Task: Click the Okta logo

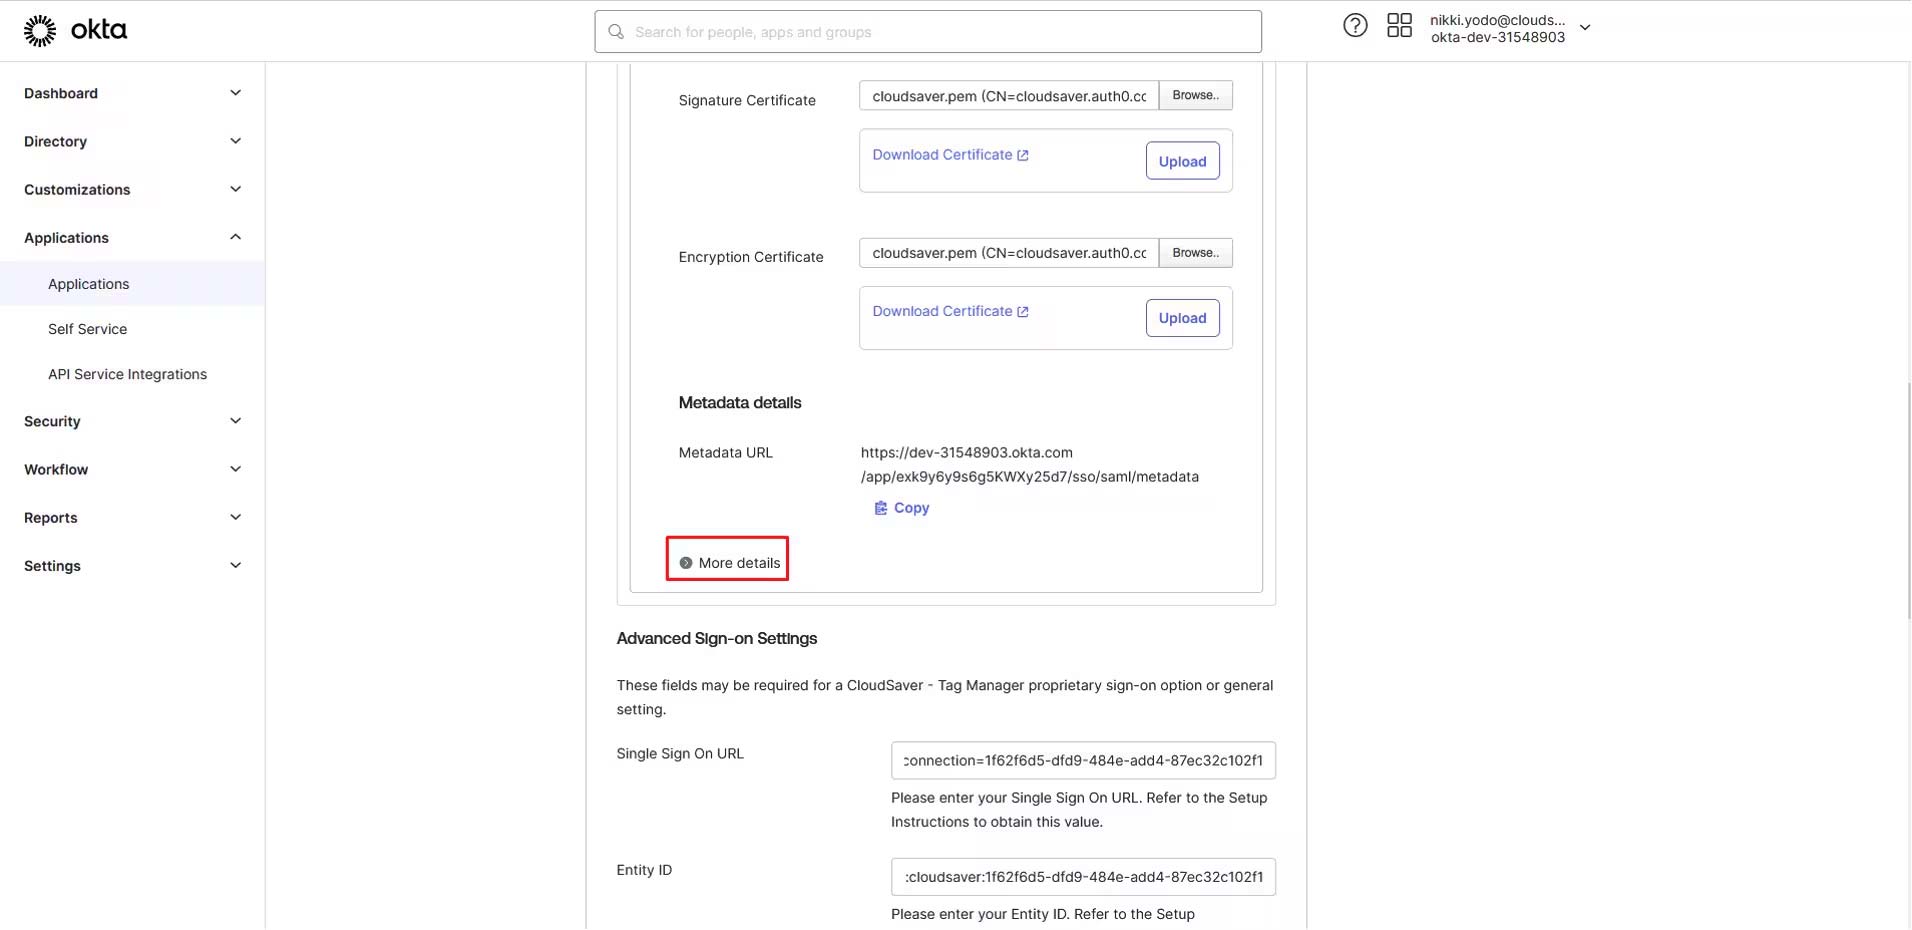Action: point(75,31)
